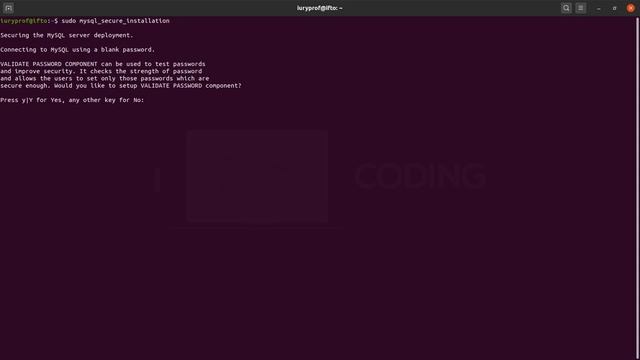Click the 'Press y|Y for Yes' prompt
640x360 pixels.
[x=72, y=100]
